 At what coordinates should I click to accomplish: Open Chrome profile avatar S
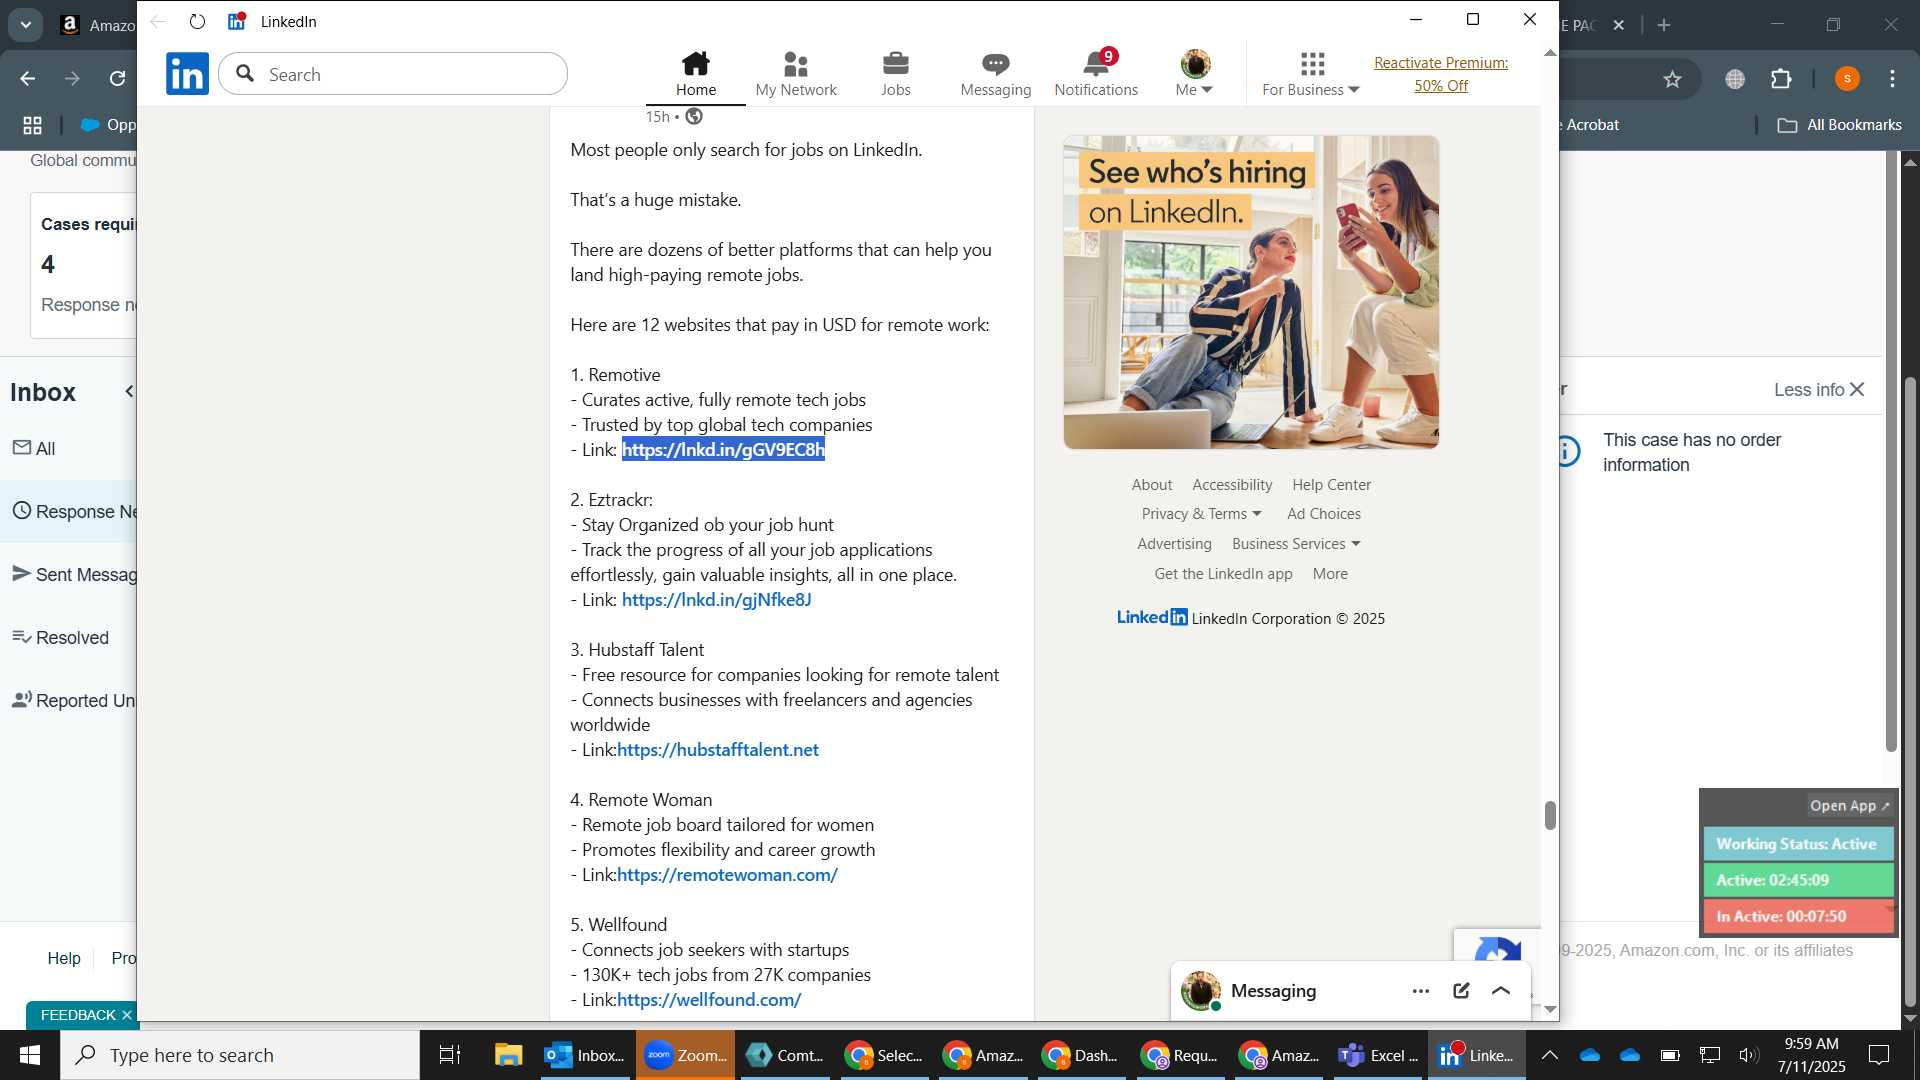pos(1847,79)
